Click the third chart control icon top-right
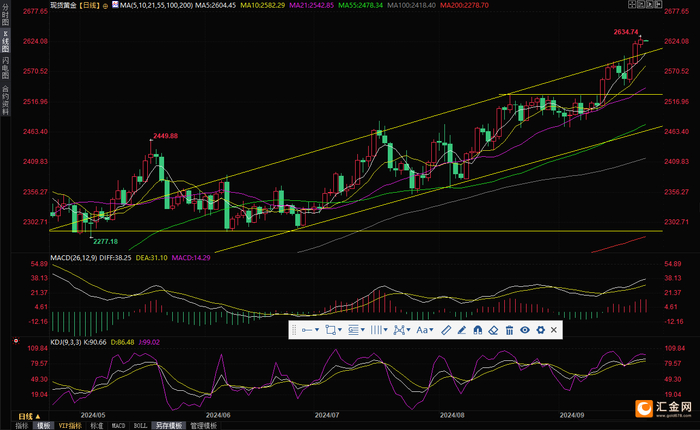This screenshot has width=700, height=430. pos(649,4)
